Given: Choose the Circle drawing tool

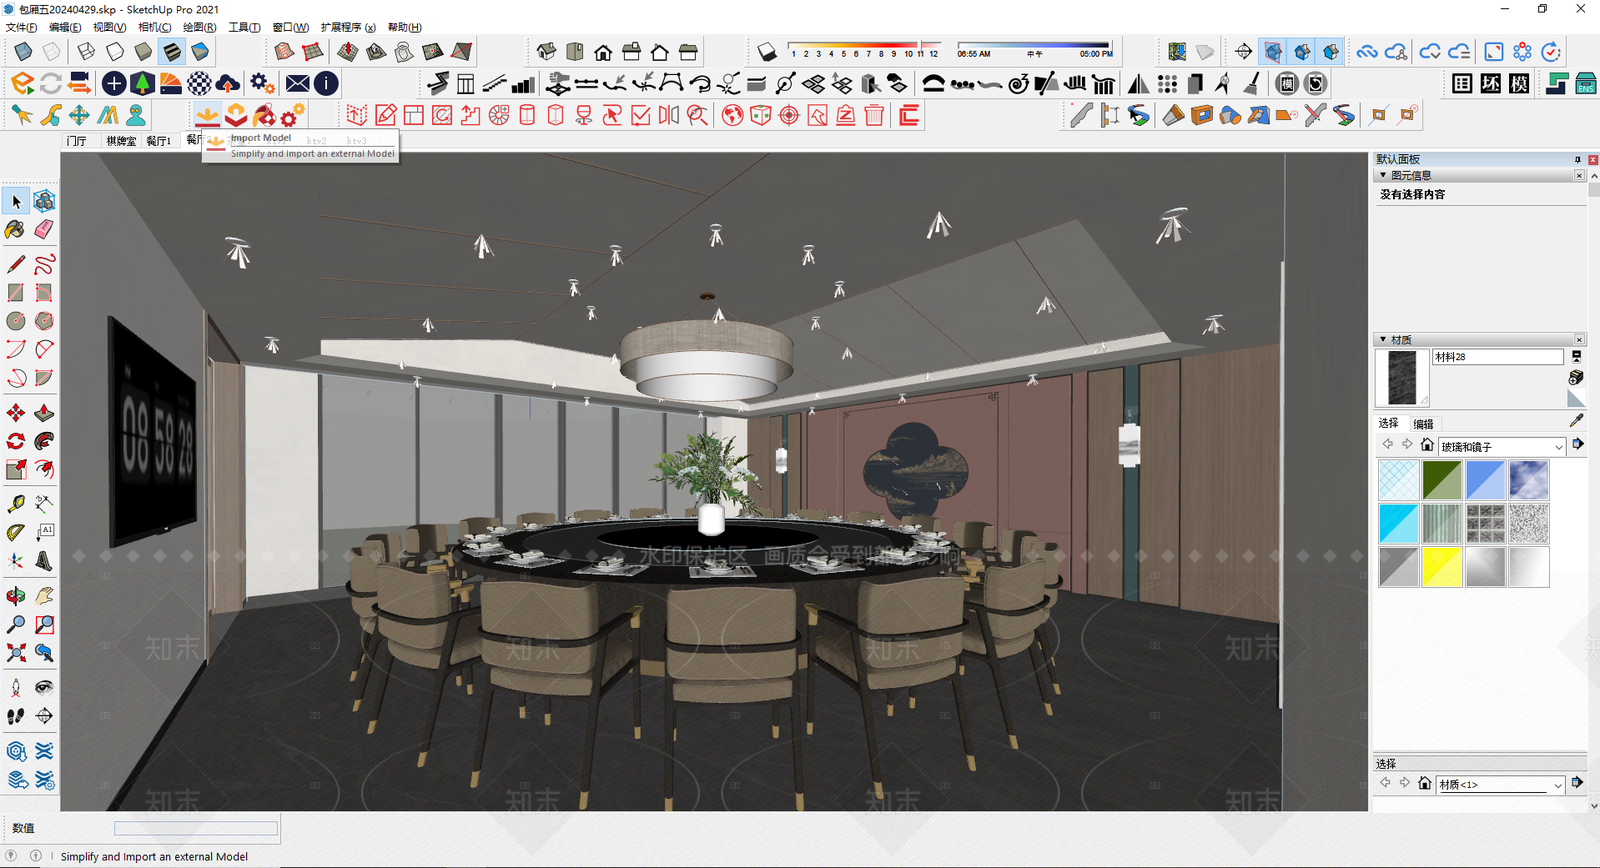Looking at the screenshot, I should (16, 321).
